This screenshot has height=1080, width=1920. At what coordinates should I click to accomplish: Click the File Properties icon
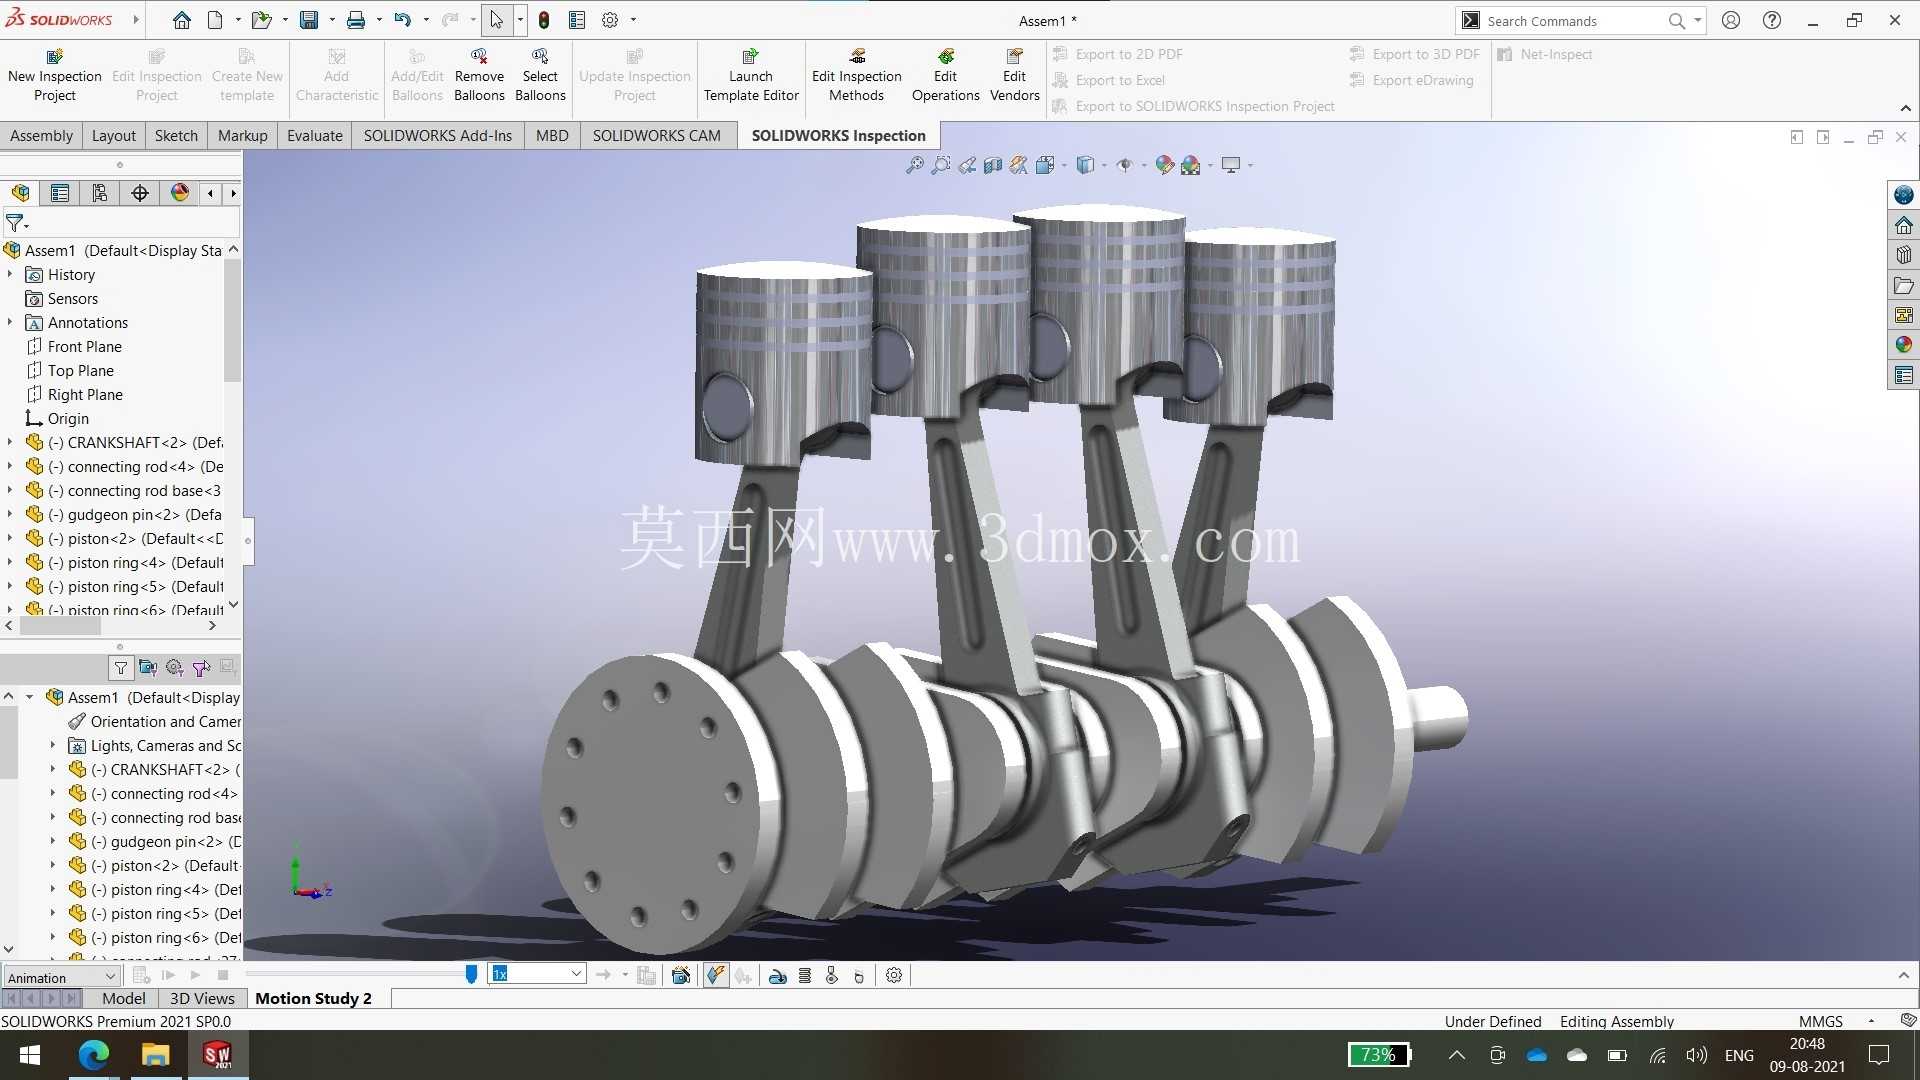[x=577, y=20]
